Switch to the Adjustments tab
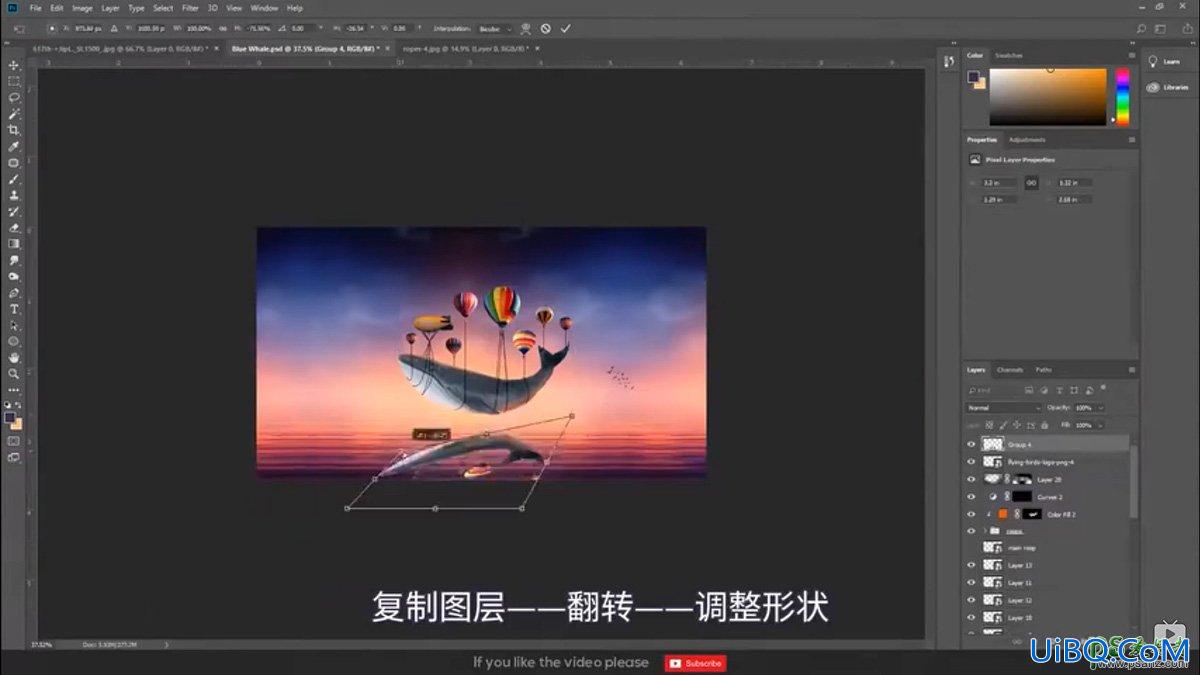 [x=1027, y=140]
